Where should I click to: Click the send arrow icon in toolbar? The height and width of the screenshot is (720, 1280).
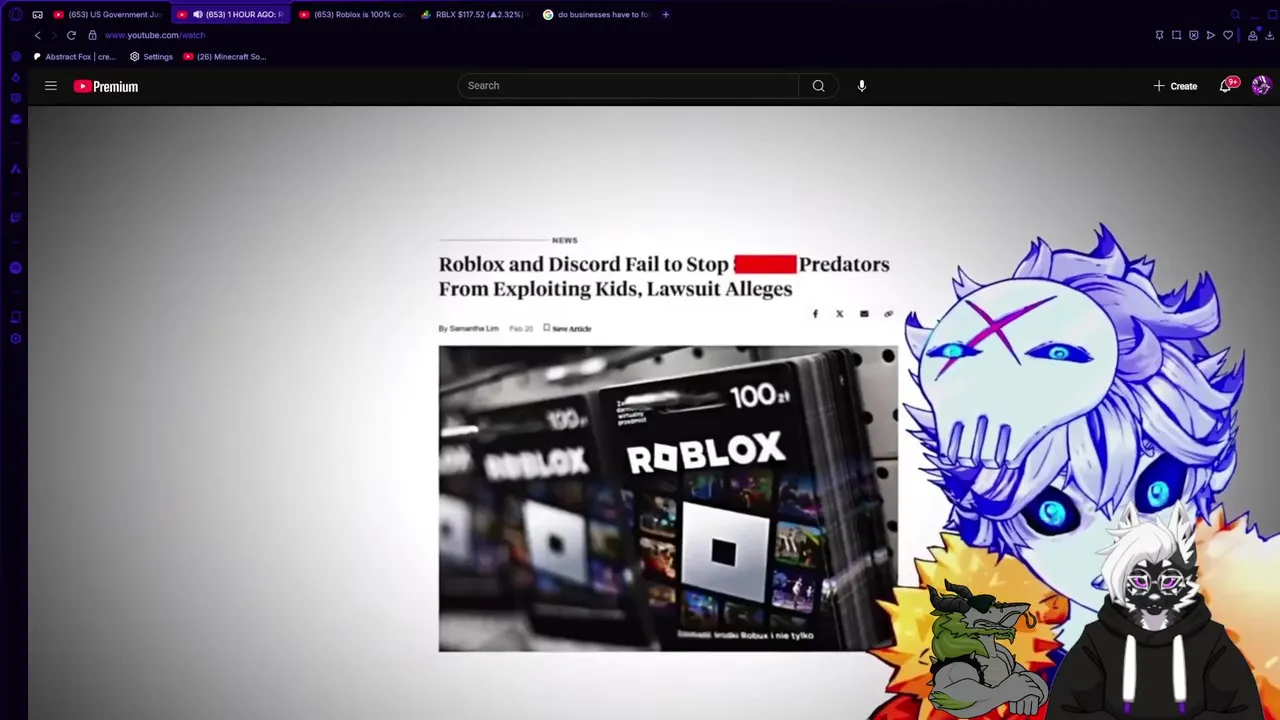tap(1210, 35)
